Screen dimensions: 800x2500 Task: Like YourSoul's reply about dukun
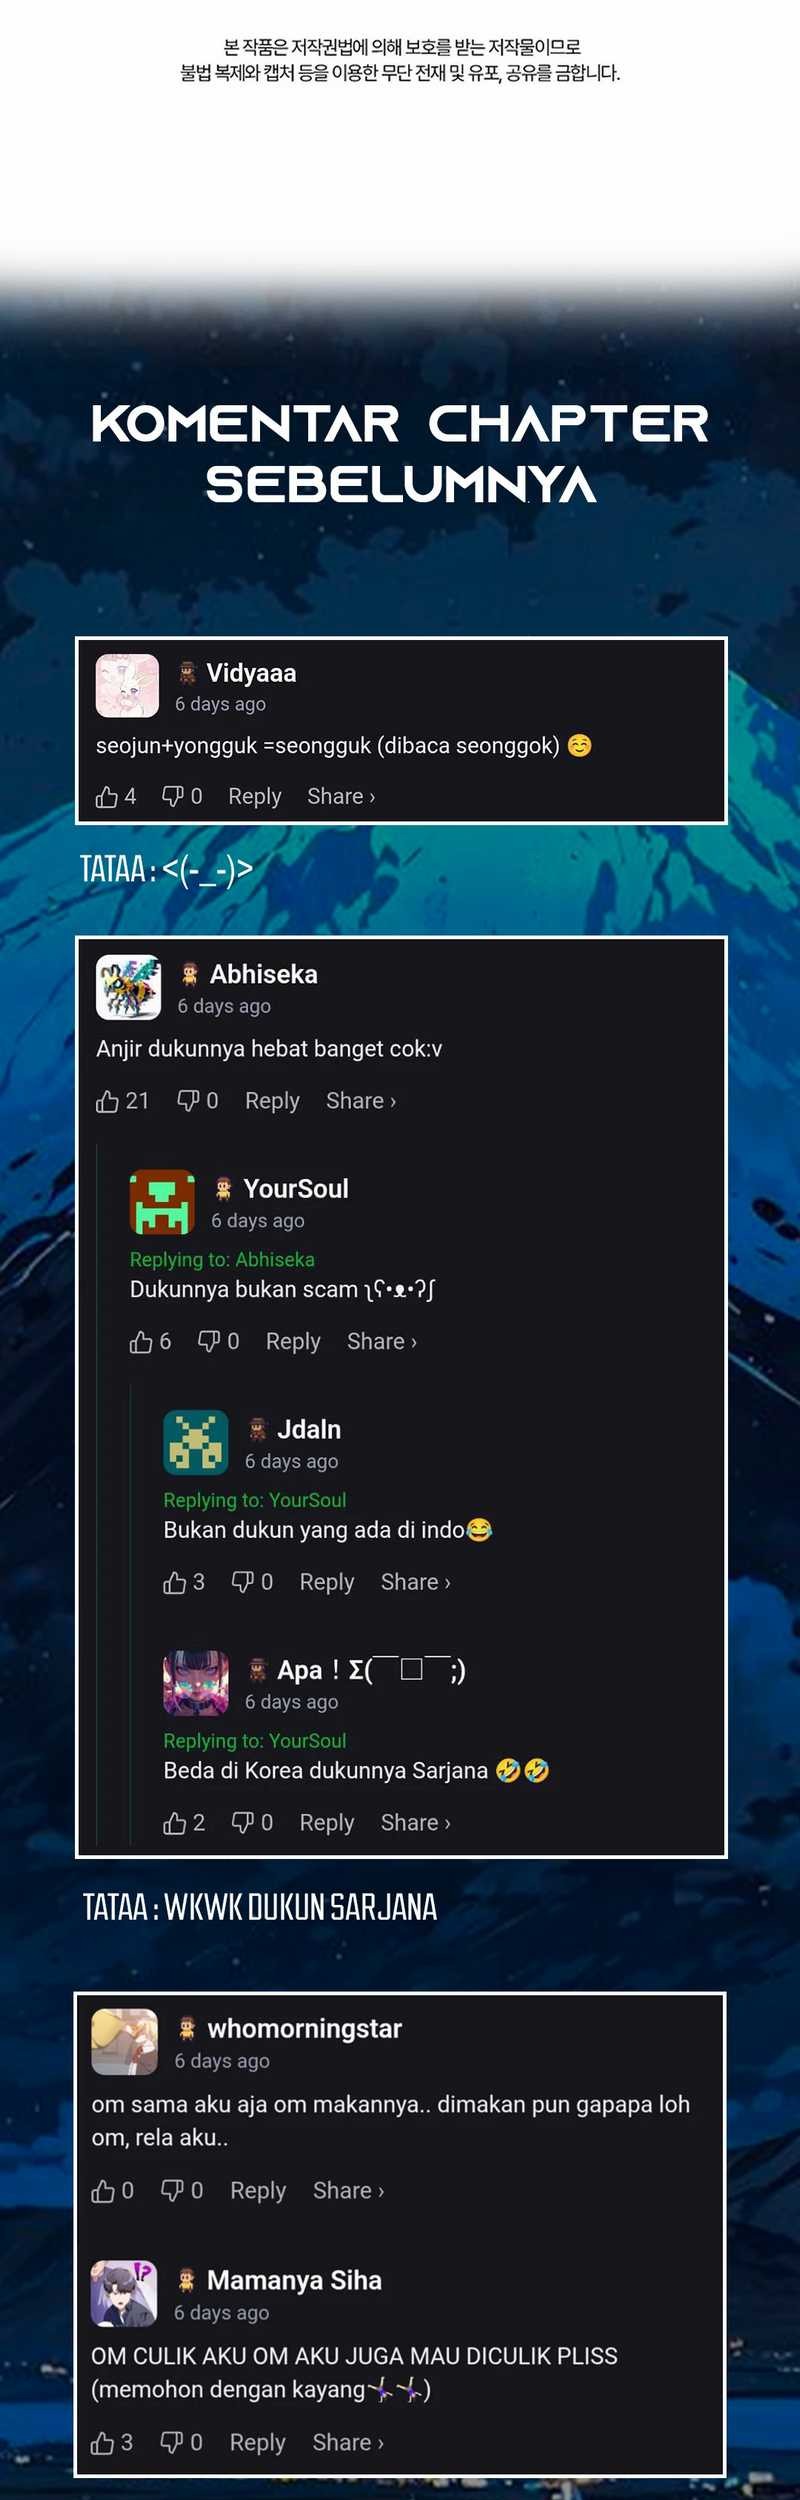click(141, 1342)
